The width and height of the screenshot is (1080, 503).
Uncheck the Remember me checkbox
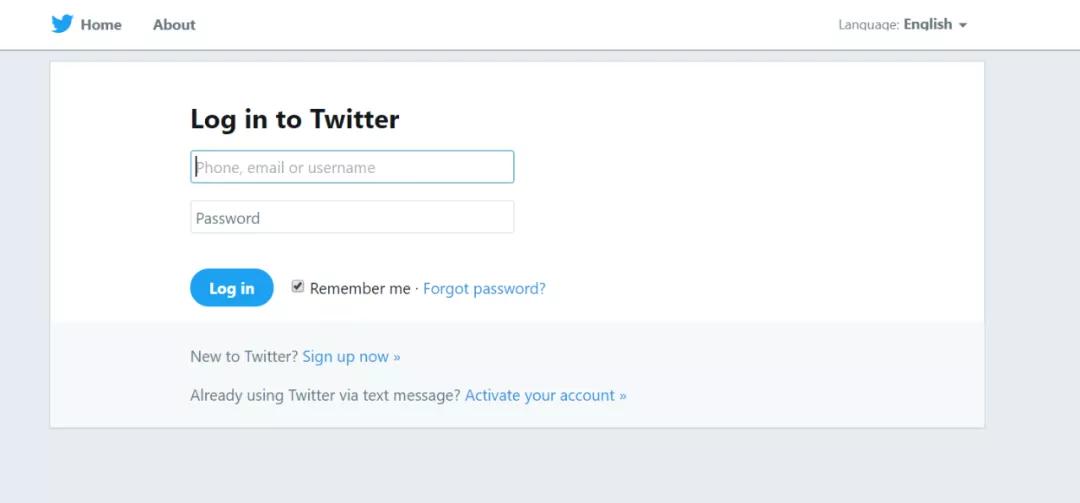298,287
